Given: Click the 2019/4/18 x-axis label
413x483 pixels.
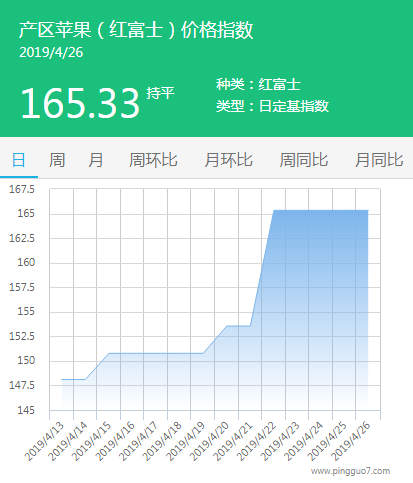Looking at the screenshot, I should click(162, 441).
